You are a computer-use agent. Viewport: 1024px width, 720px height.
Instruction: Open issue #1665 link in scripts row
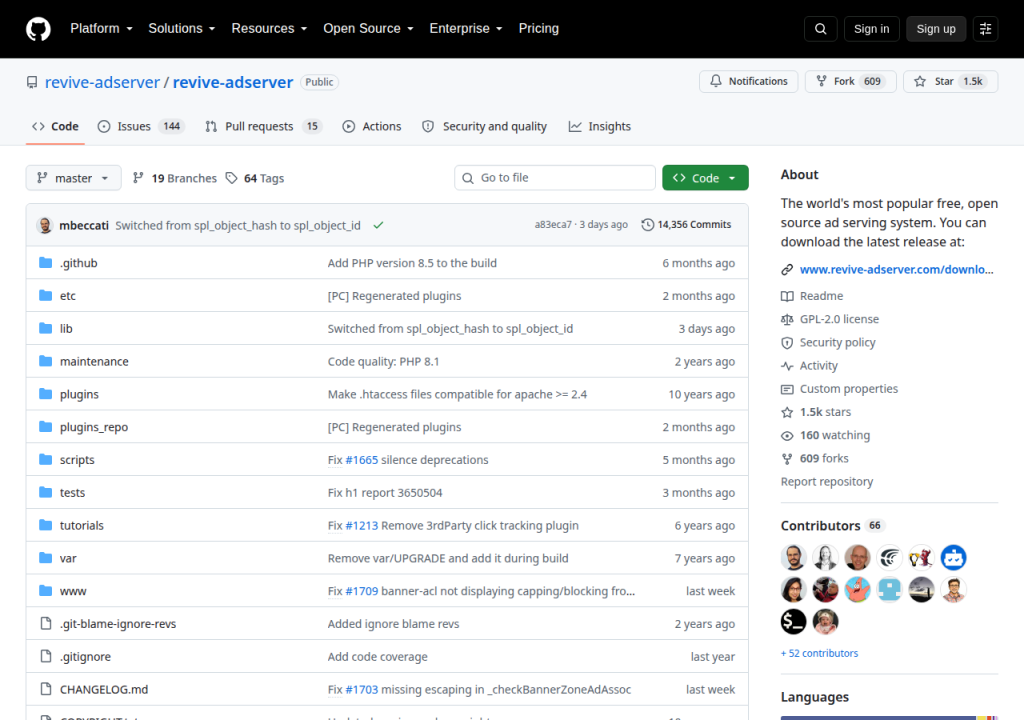[x=362, y=459]
